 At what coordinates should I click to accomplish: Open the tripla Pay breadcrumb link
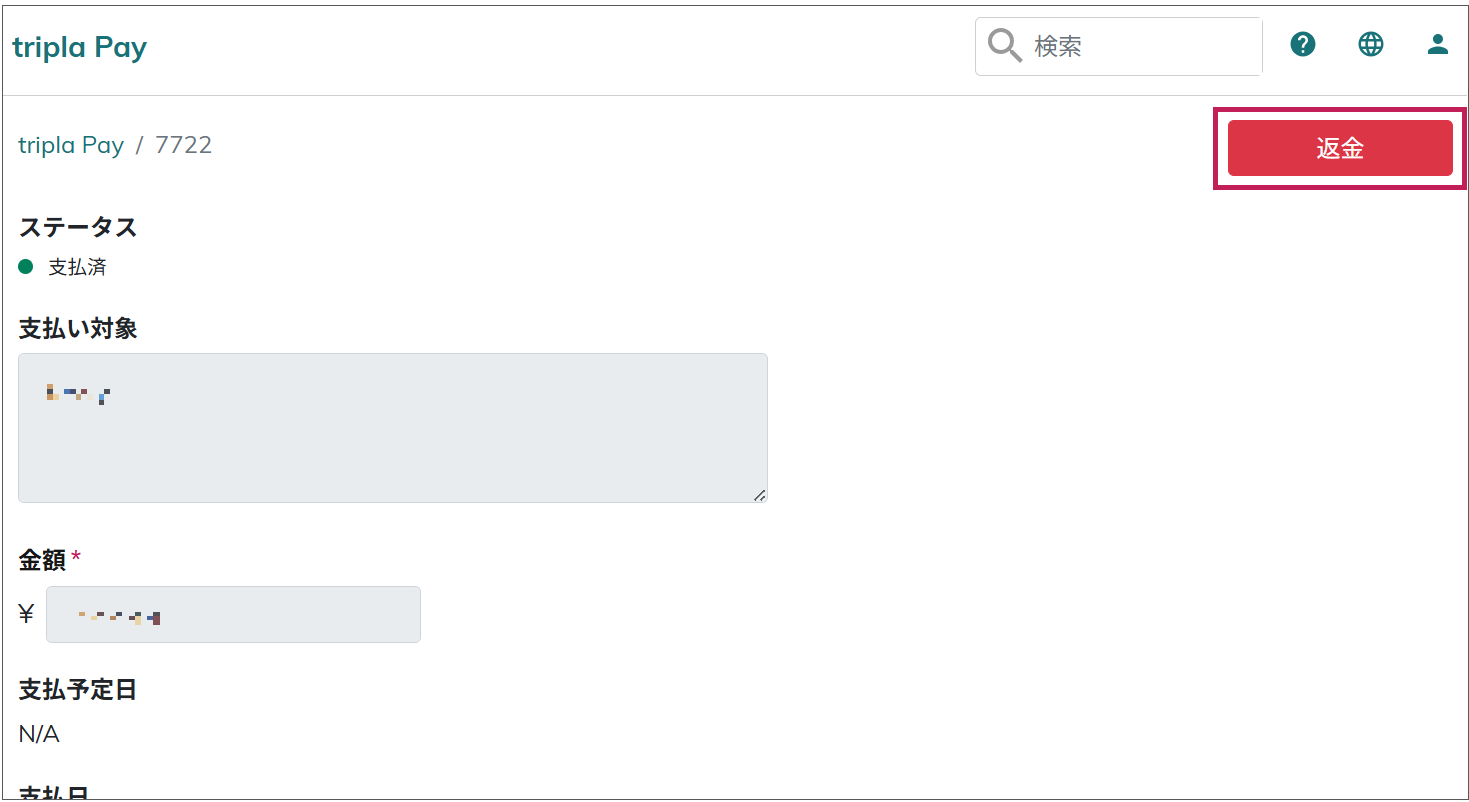pos(71,145)
